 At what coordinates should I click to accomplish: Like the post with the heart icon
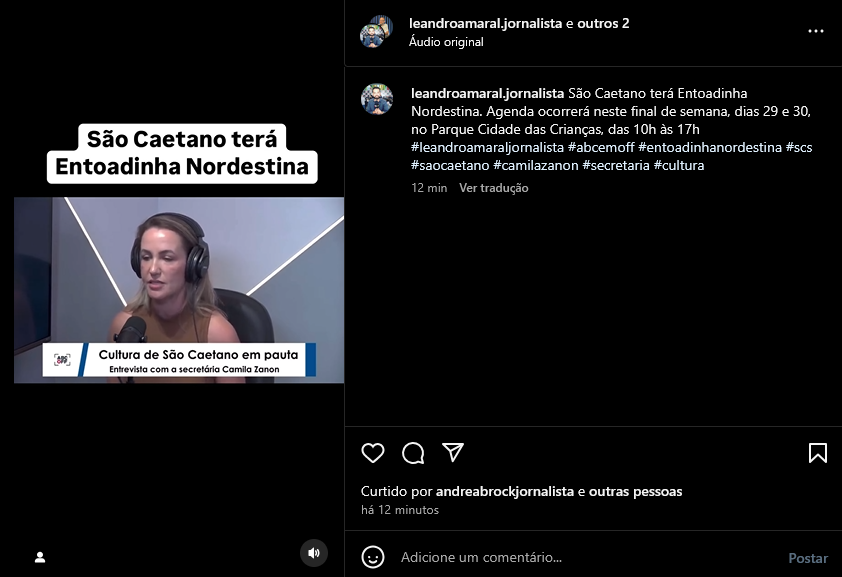(x=373, y=453)
